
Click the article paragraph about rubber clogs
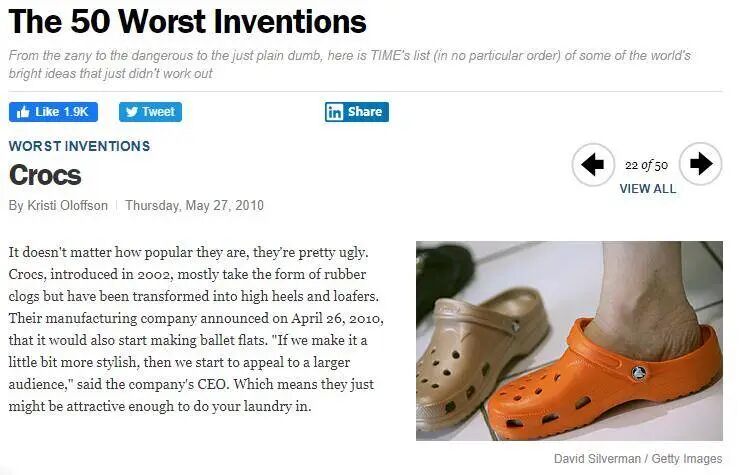196,328
